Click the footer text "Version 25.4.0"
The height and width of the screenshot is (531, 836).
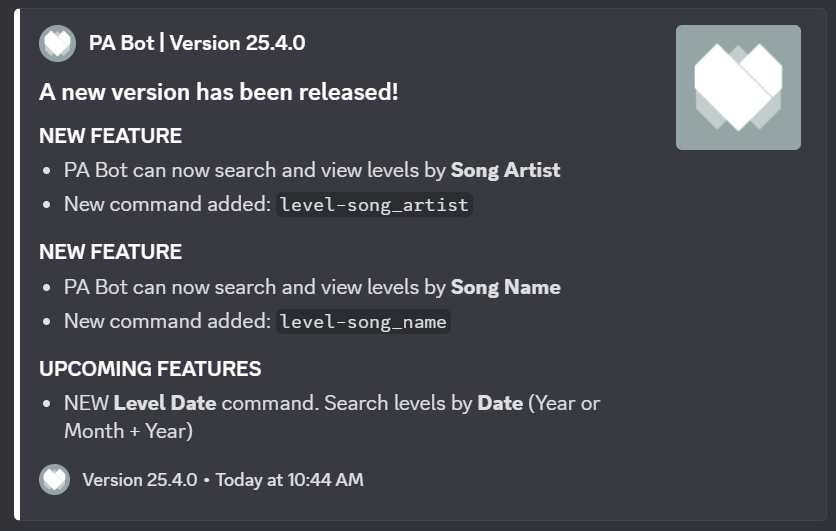coord(140,480)
